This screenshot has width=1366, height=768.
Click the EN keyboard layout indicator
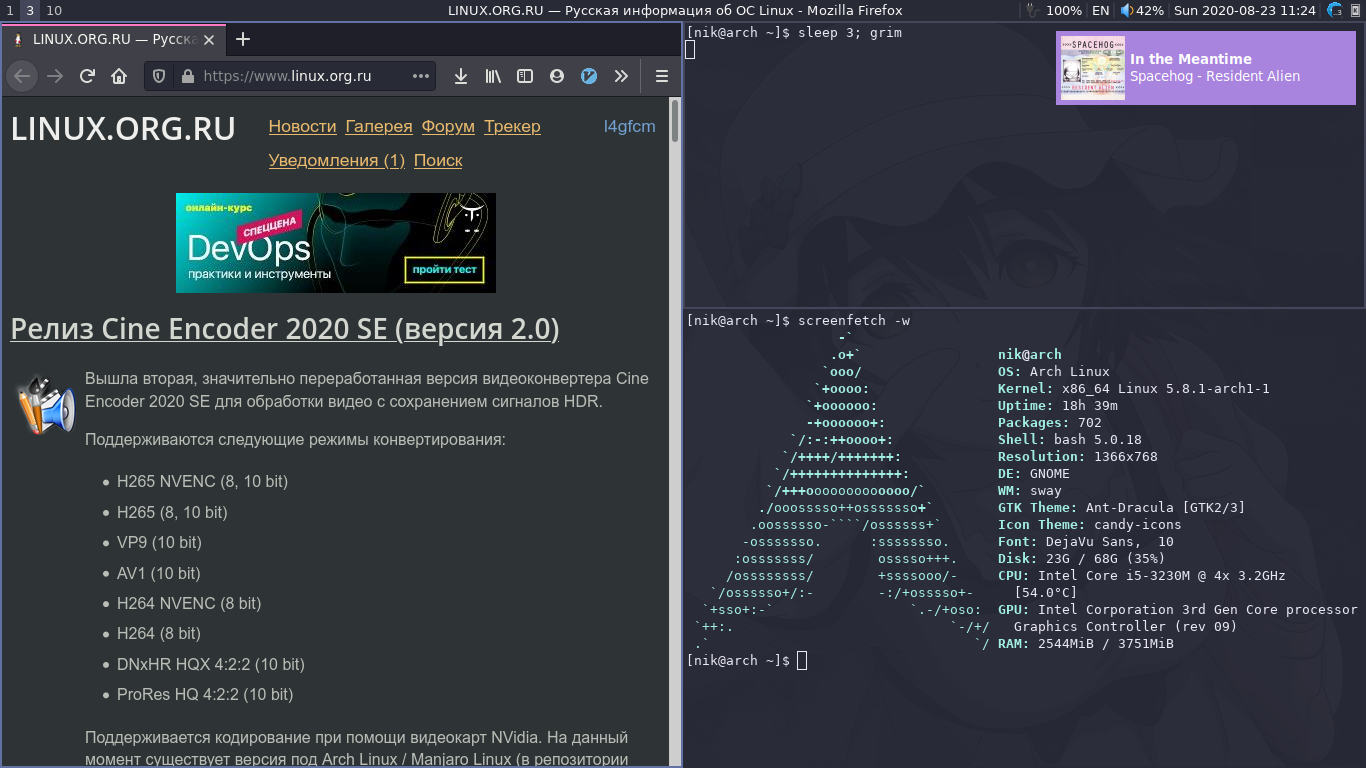[x=1100, y=10]
